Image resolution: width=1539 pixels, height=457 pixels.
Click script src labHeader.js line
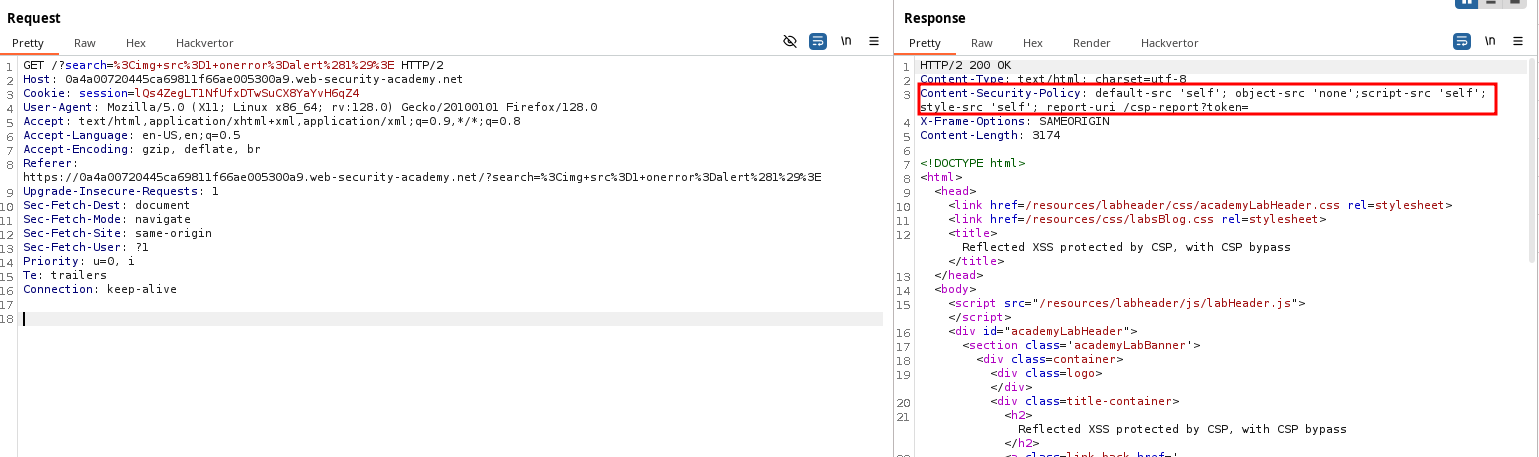(x=1127, y=303)
